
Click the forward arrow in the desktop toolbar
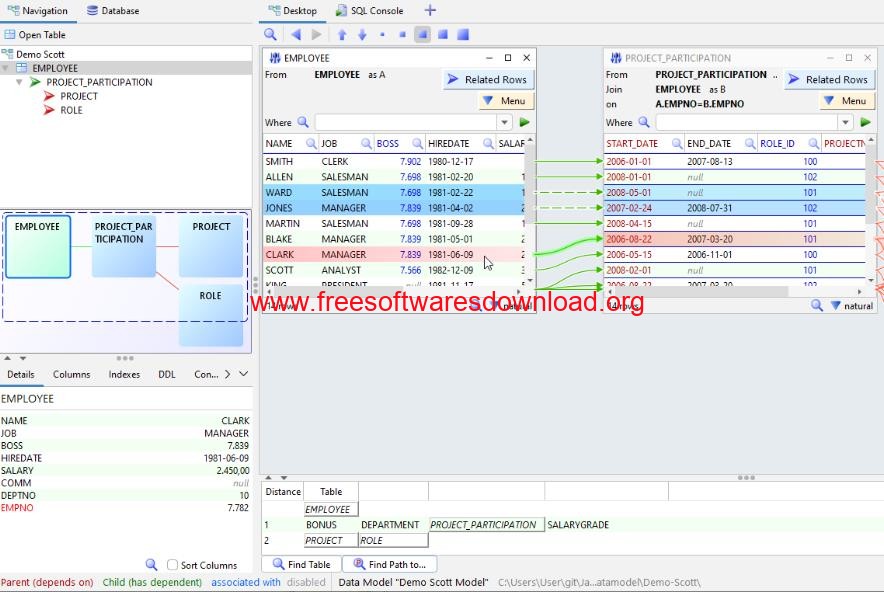317,34
